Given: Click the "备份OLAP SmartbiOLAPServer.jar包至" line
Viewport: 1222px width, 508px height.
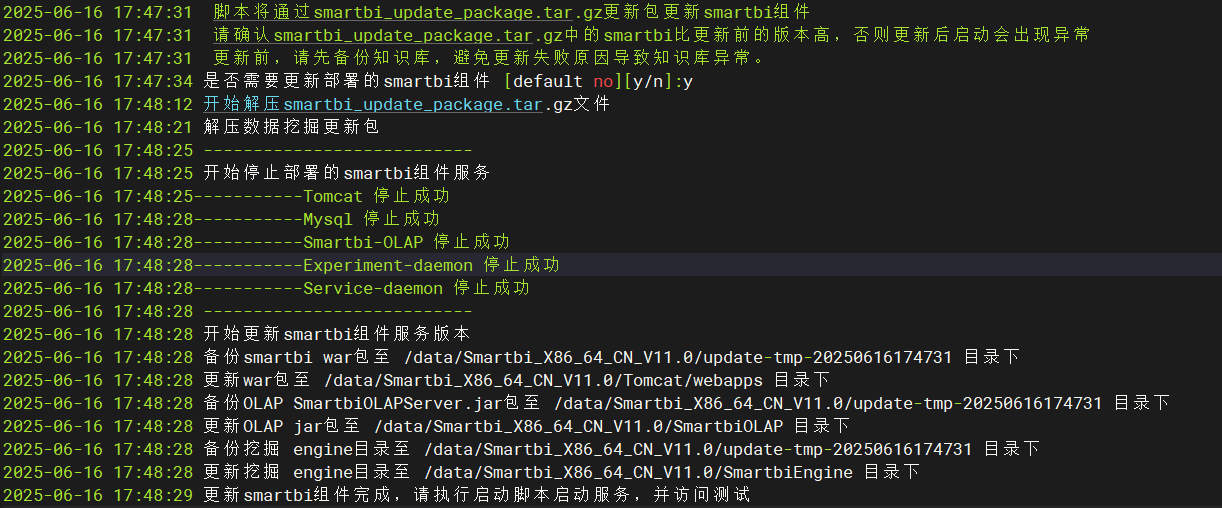Looking at the screenshot, I should [x=686, y=403].
